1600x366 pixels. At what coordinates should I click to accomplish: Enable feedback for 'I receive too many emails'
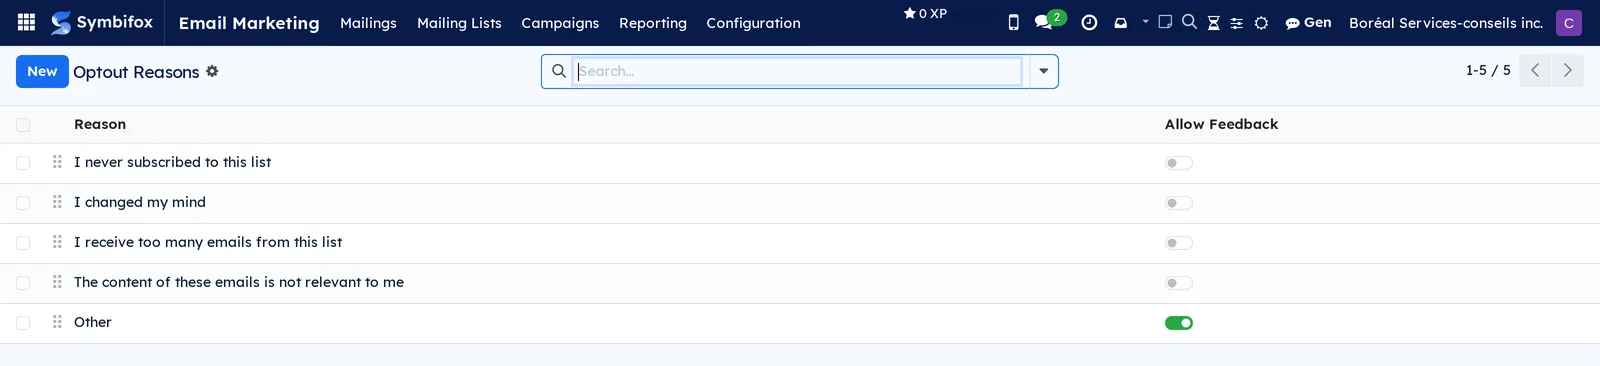click(1179, 243)
